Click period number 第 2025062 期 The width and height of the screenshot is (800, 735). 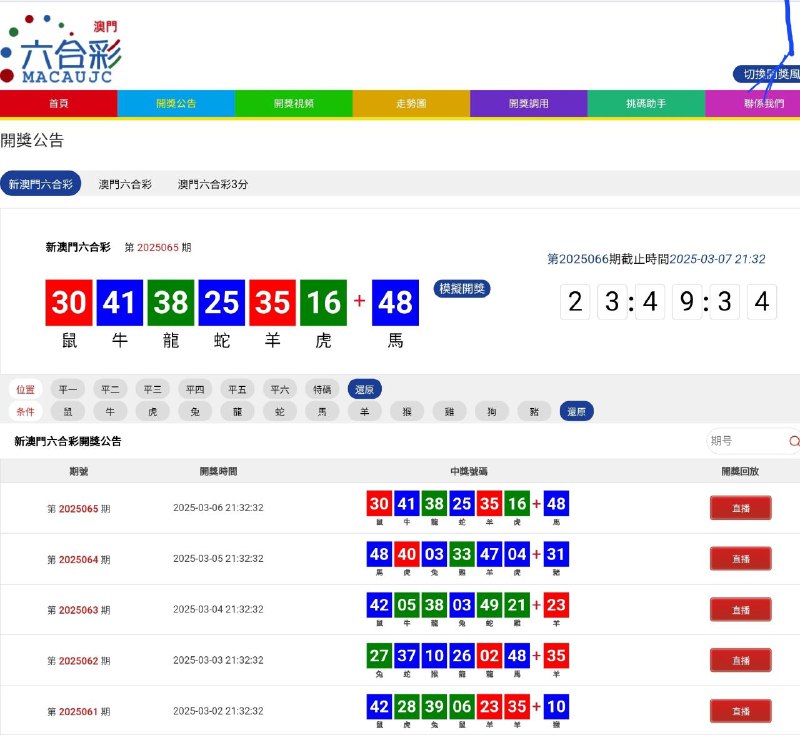coord(79,661)
